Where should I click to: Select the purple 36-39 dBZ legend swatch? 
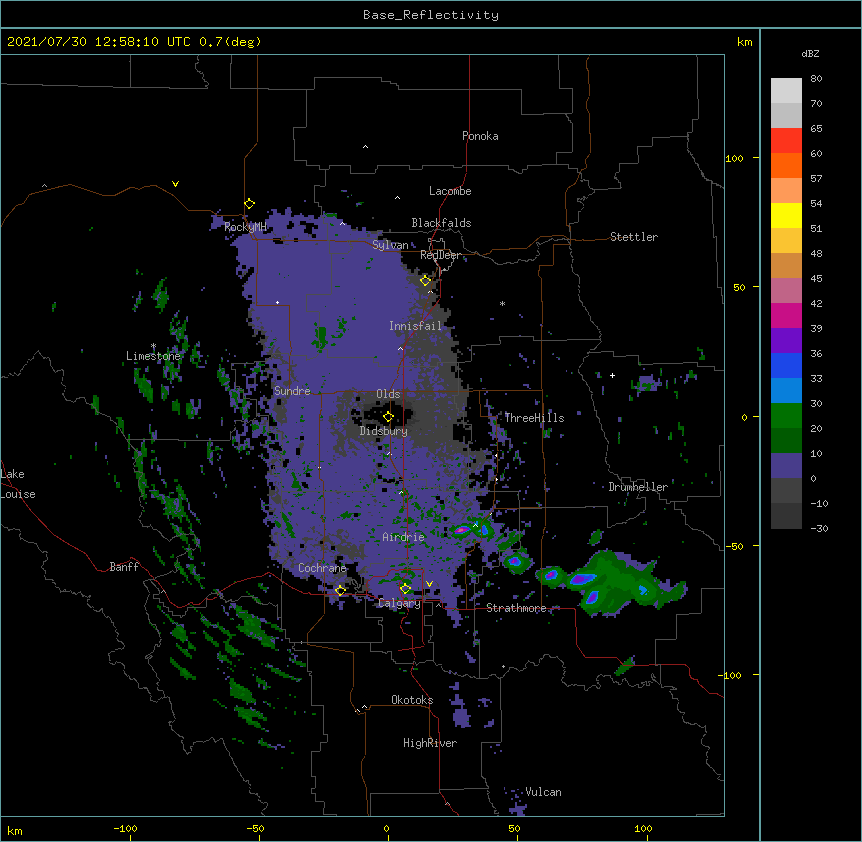tap(786, 341)
